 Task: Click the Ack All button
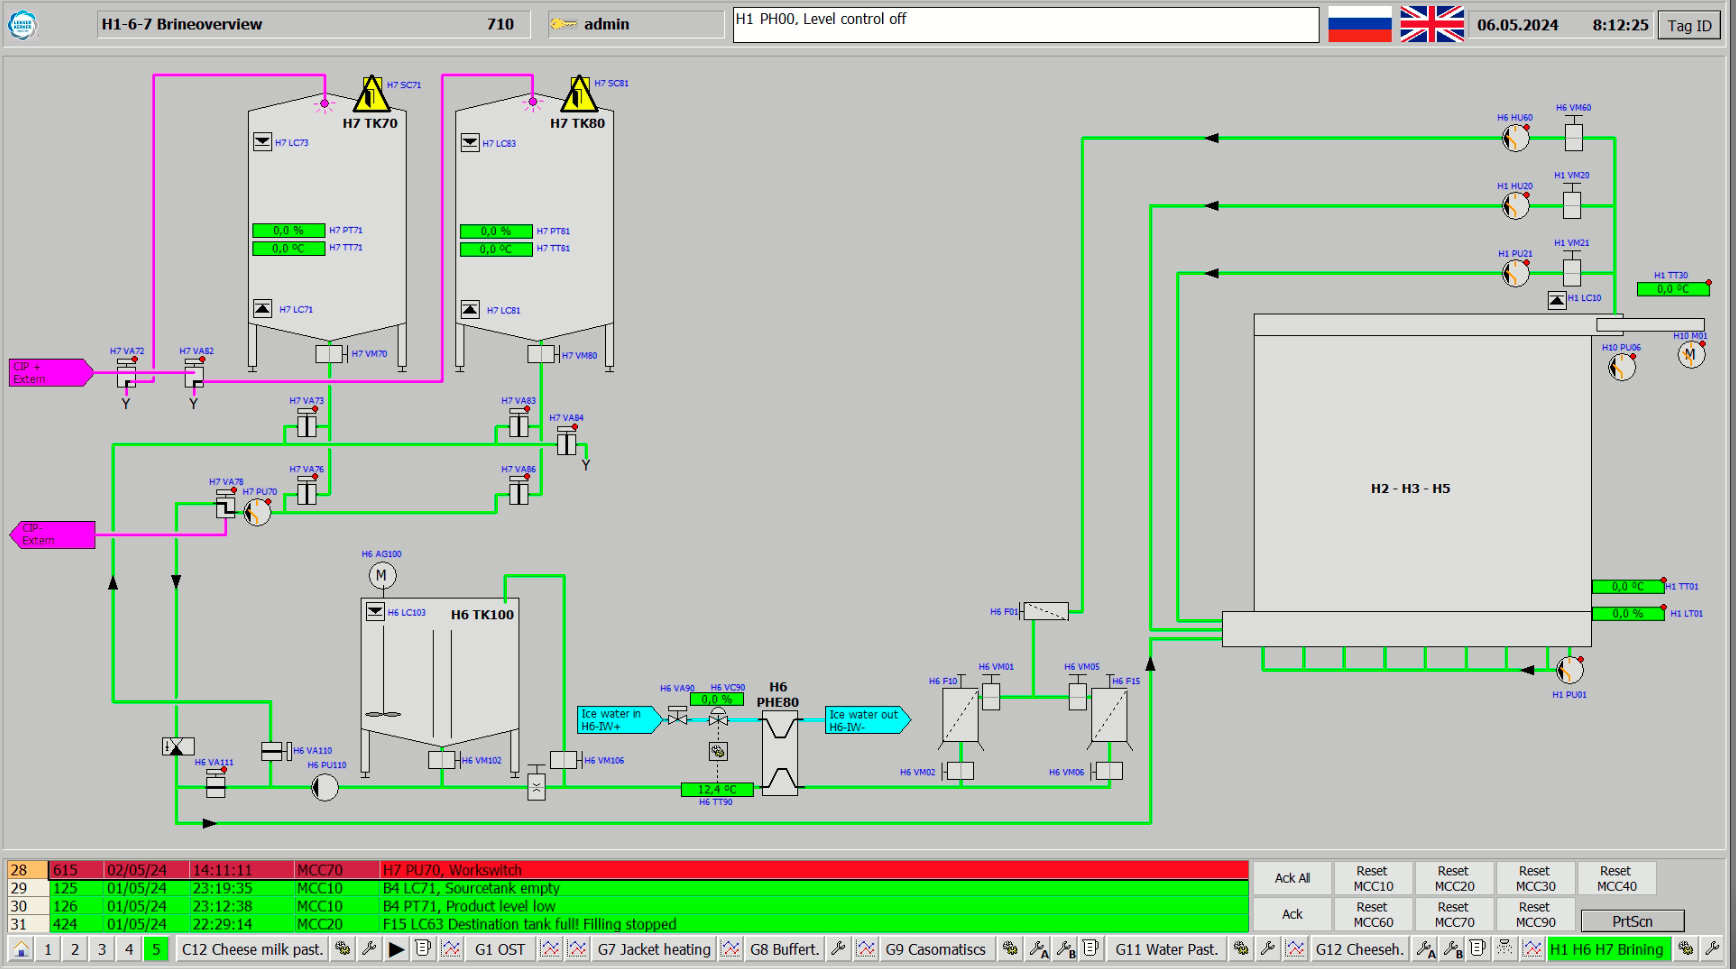coord(1292,878)
